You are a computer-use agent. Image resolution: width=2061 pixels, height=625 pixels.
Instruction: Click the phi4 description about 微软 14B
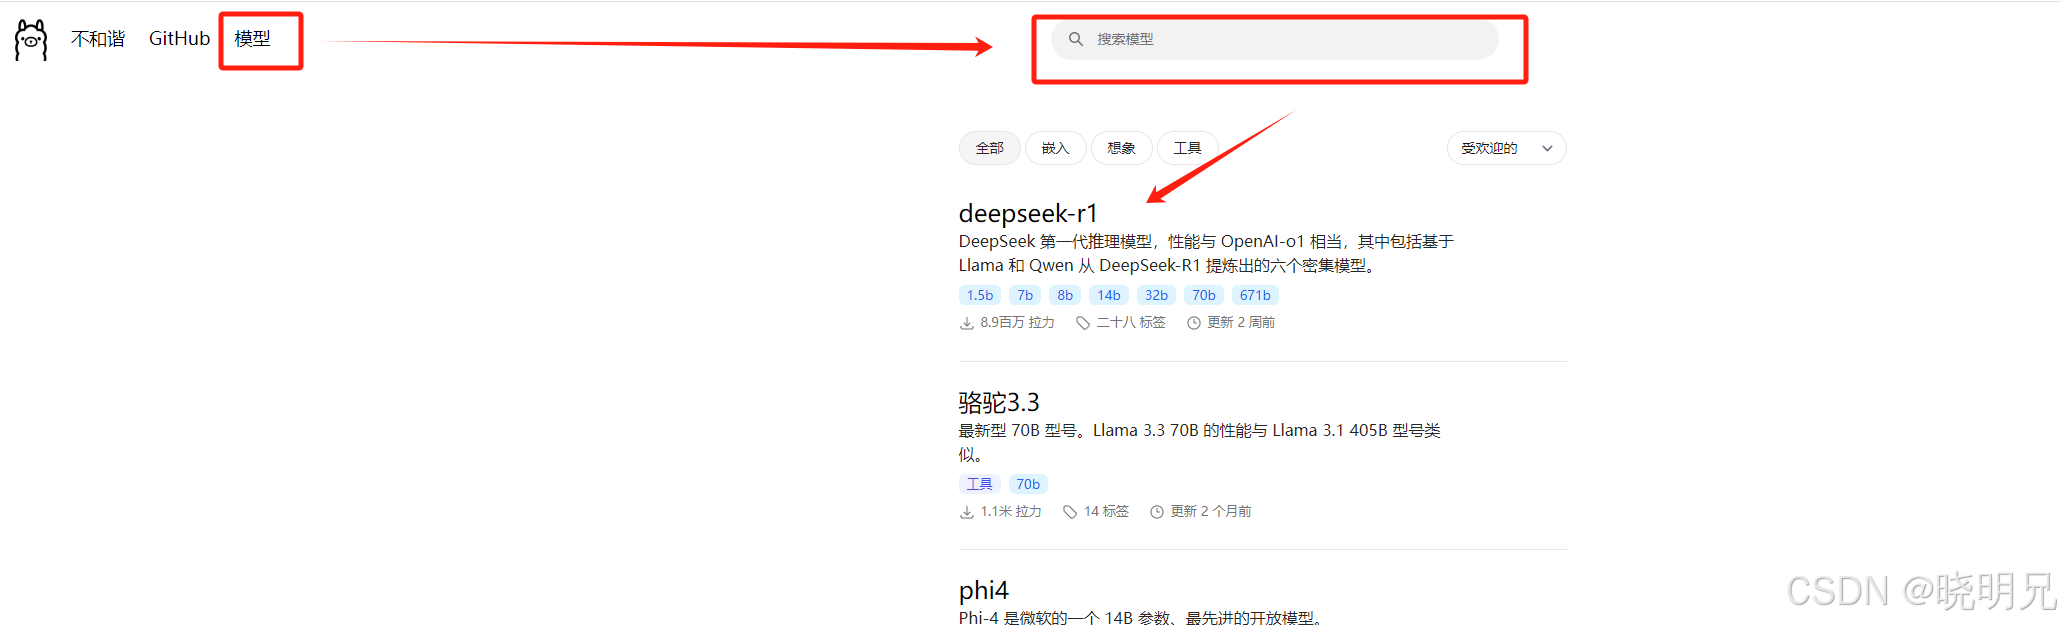pos(1143,618)
